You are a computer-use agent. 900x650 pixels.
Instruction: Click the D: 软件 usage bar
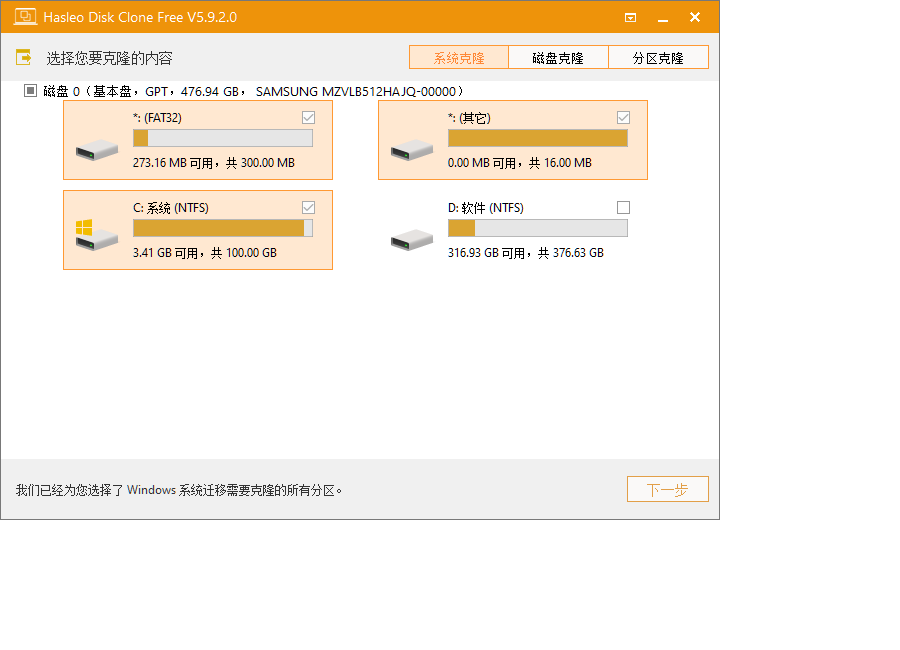(538, 228)
